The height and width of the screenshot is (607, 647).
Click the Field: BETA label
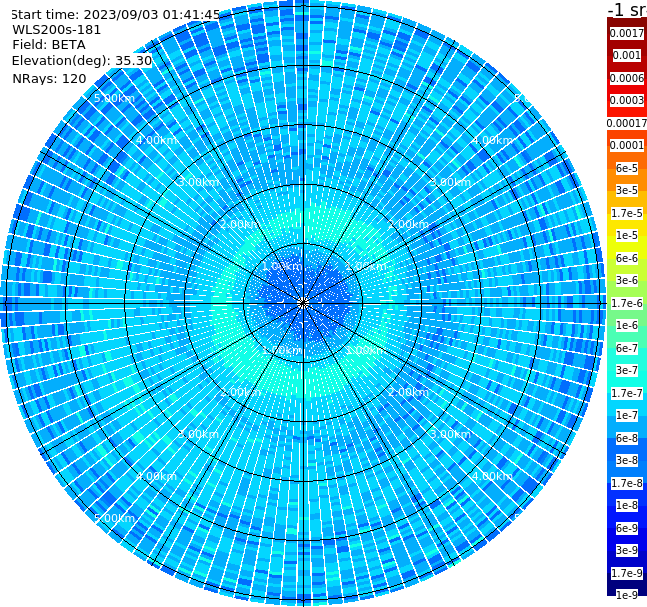point(49,45)
